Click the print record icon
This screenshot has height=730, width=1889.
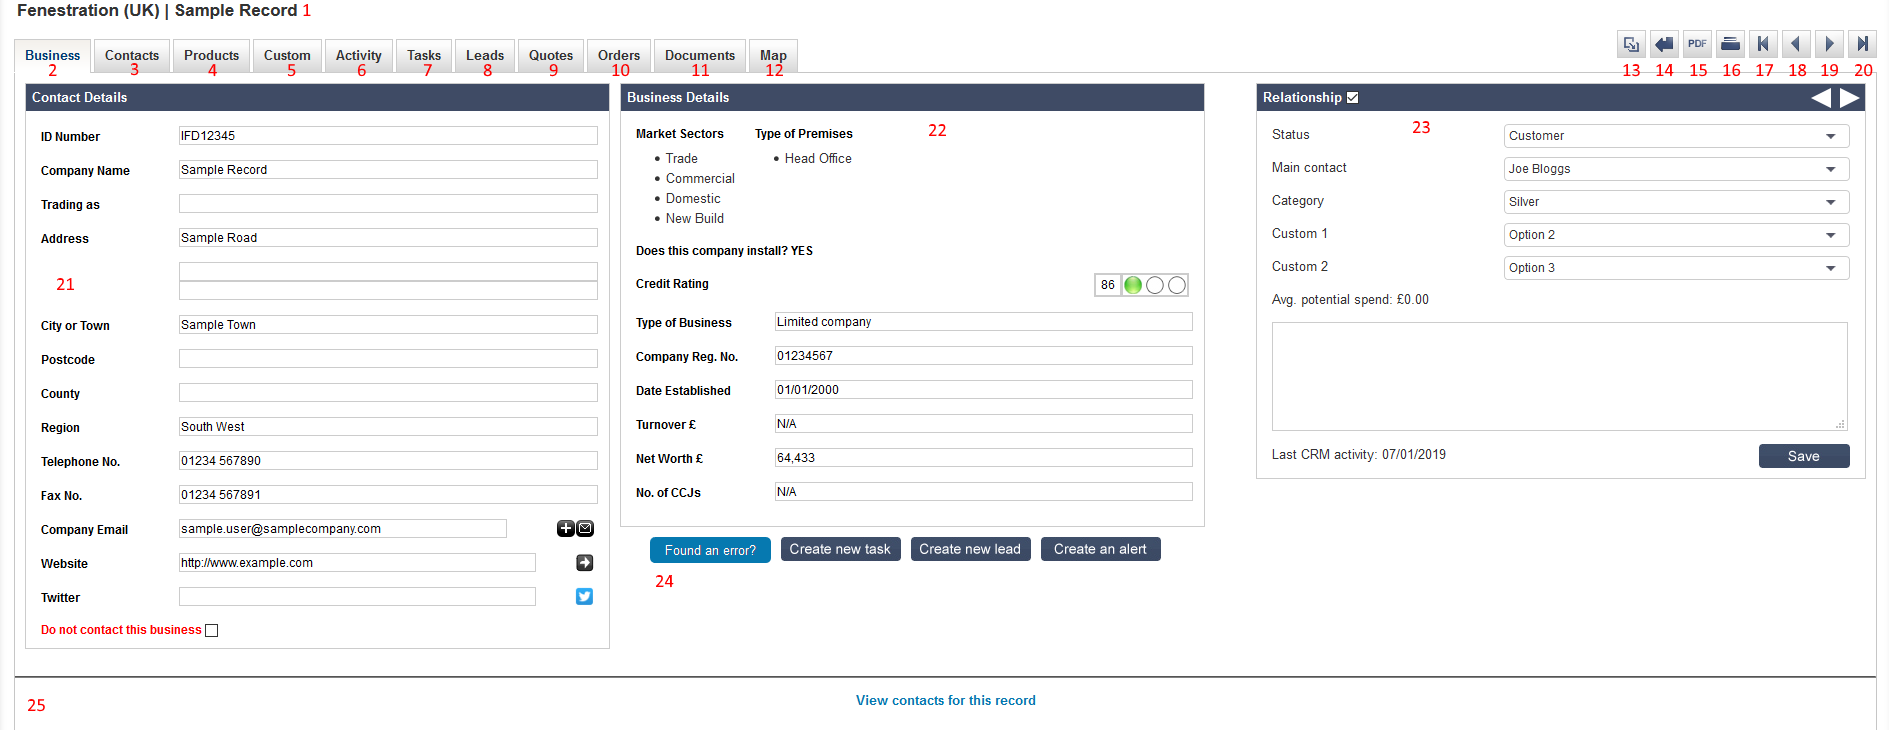pyautogui.click(x=1730, y=44)
